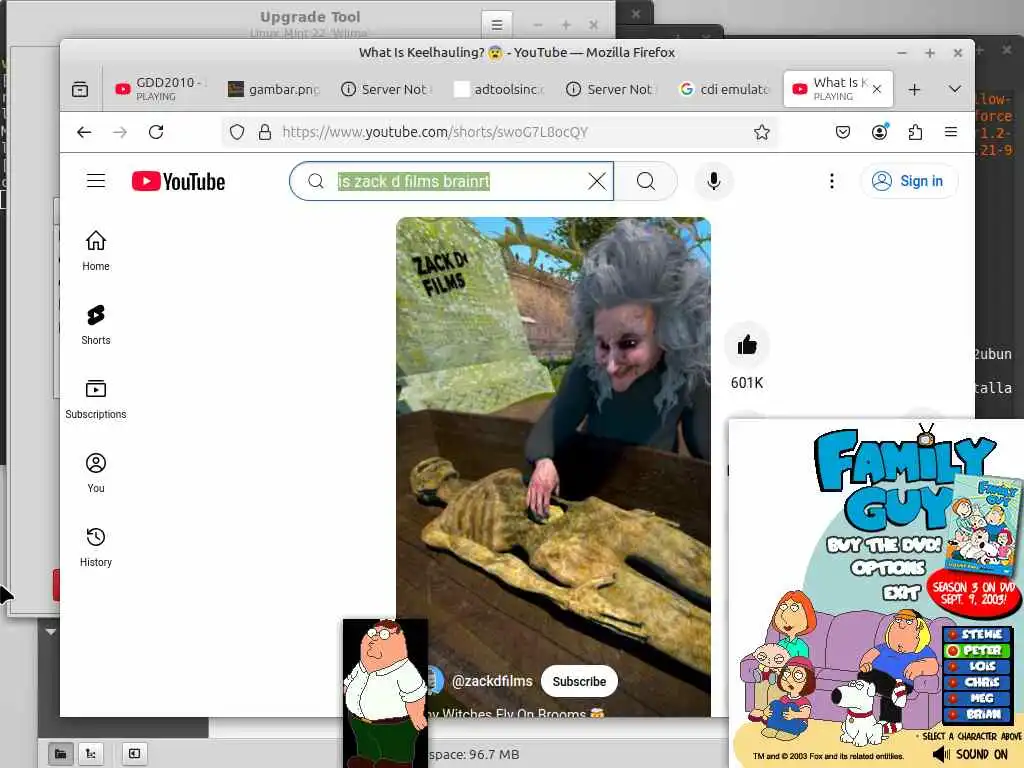Reload the page in Firefox
Screen dimensions: 1024x768
[x=156, y=132]
